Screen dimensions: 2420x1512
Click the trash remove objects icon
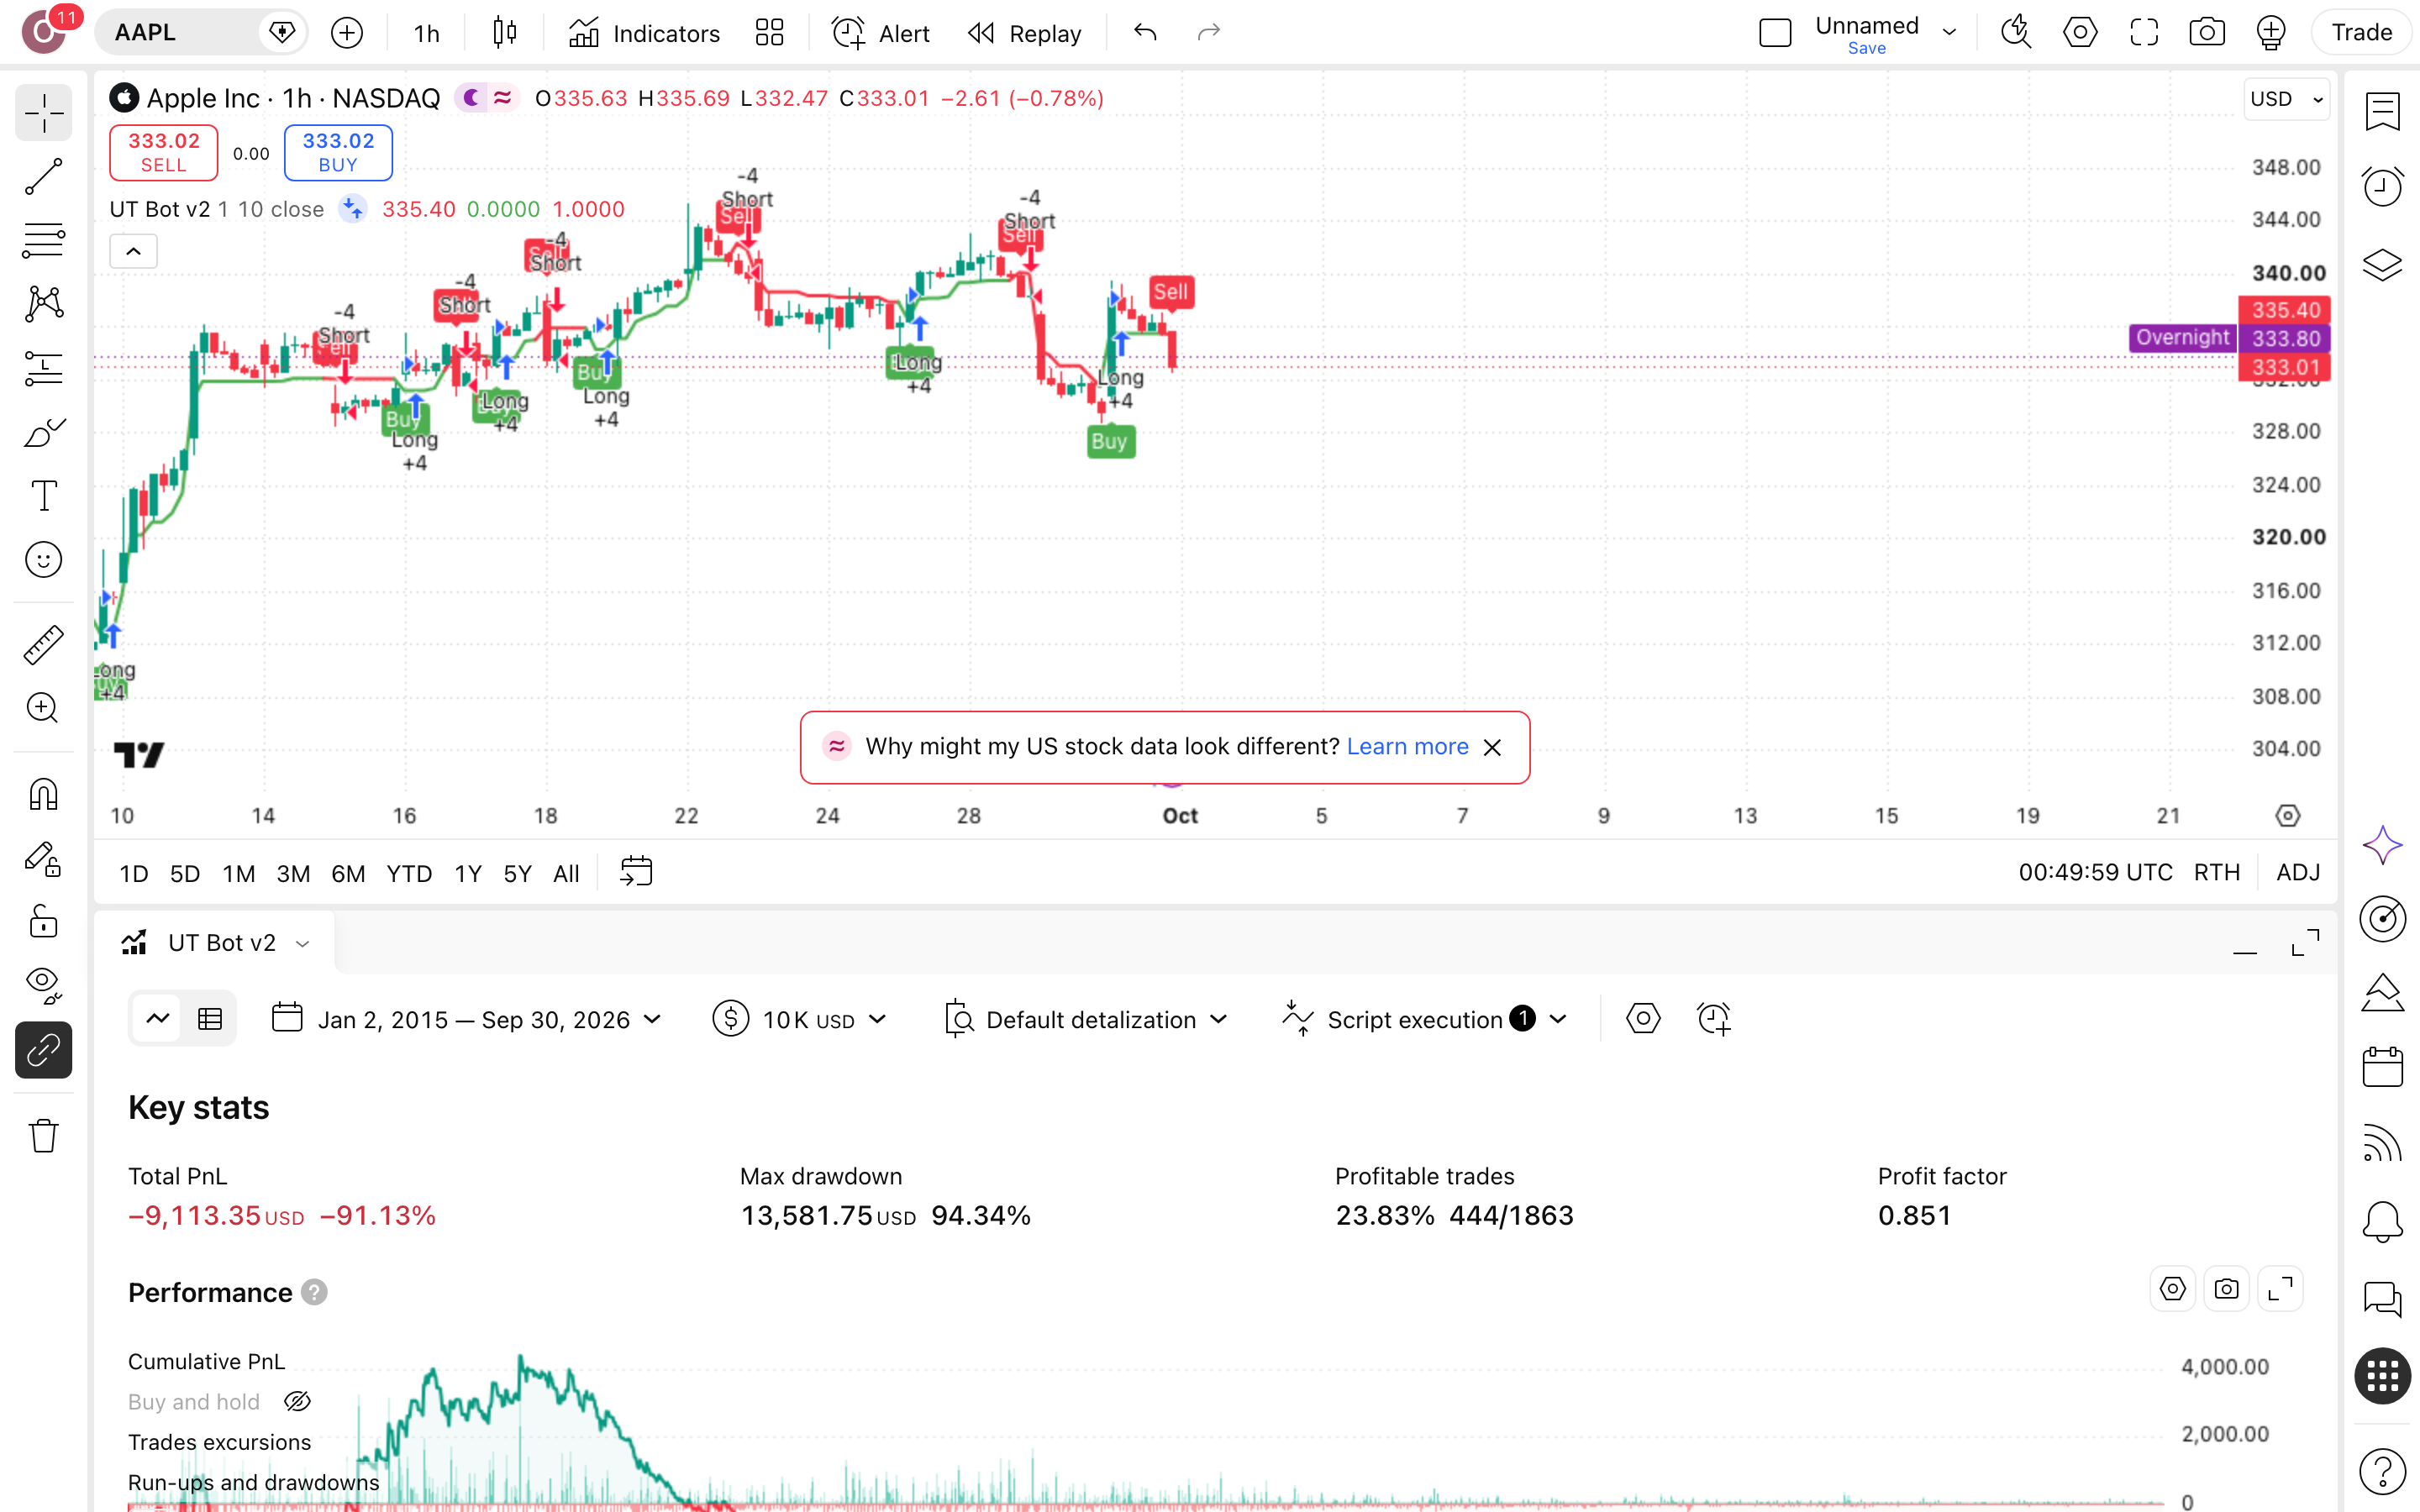[43, 1135]
